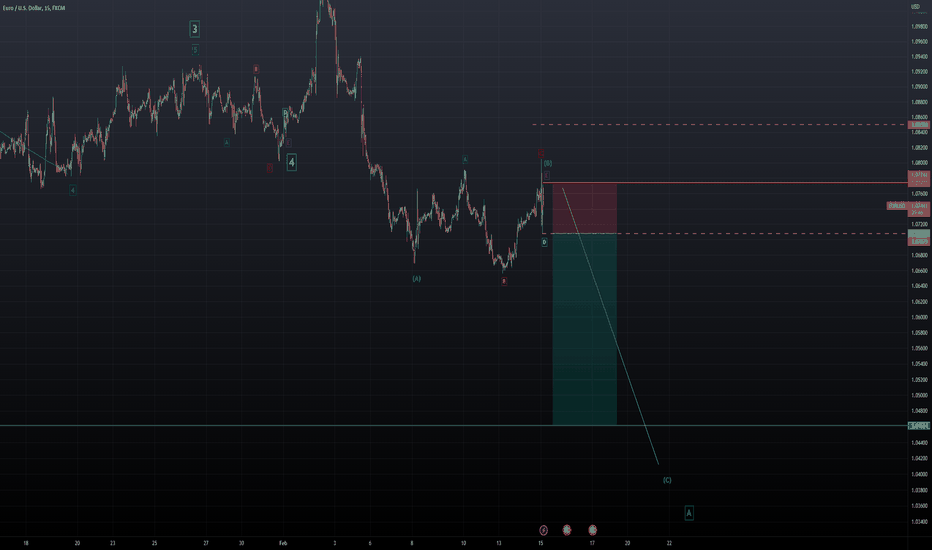Select the green profit target zone
This screenshot has width=932, height=550.
[584, 329]
